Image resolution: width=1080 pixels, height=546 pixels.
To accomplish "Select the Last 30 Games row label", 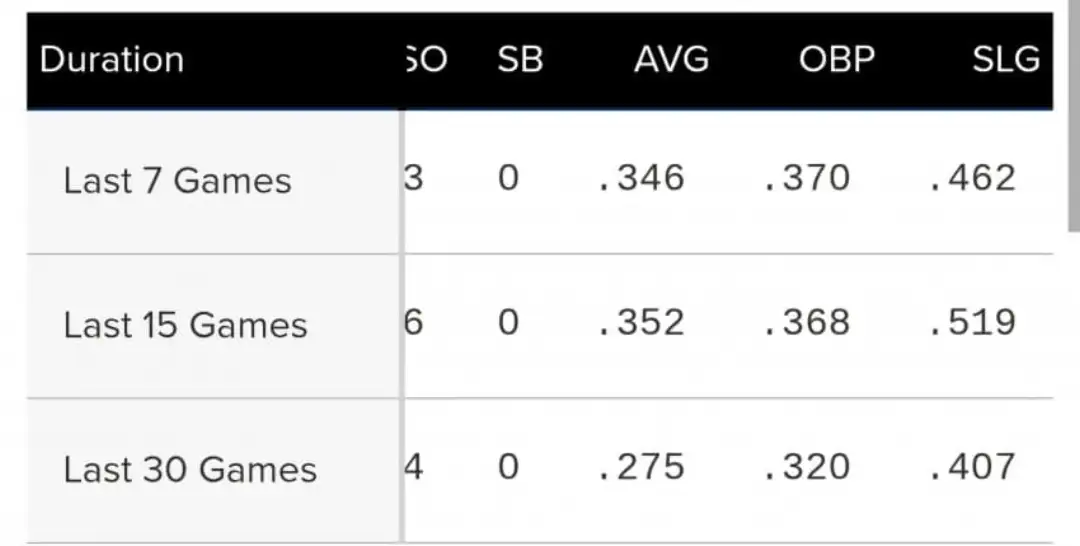I will [x=190, y=469].
